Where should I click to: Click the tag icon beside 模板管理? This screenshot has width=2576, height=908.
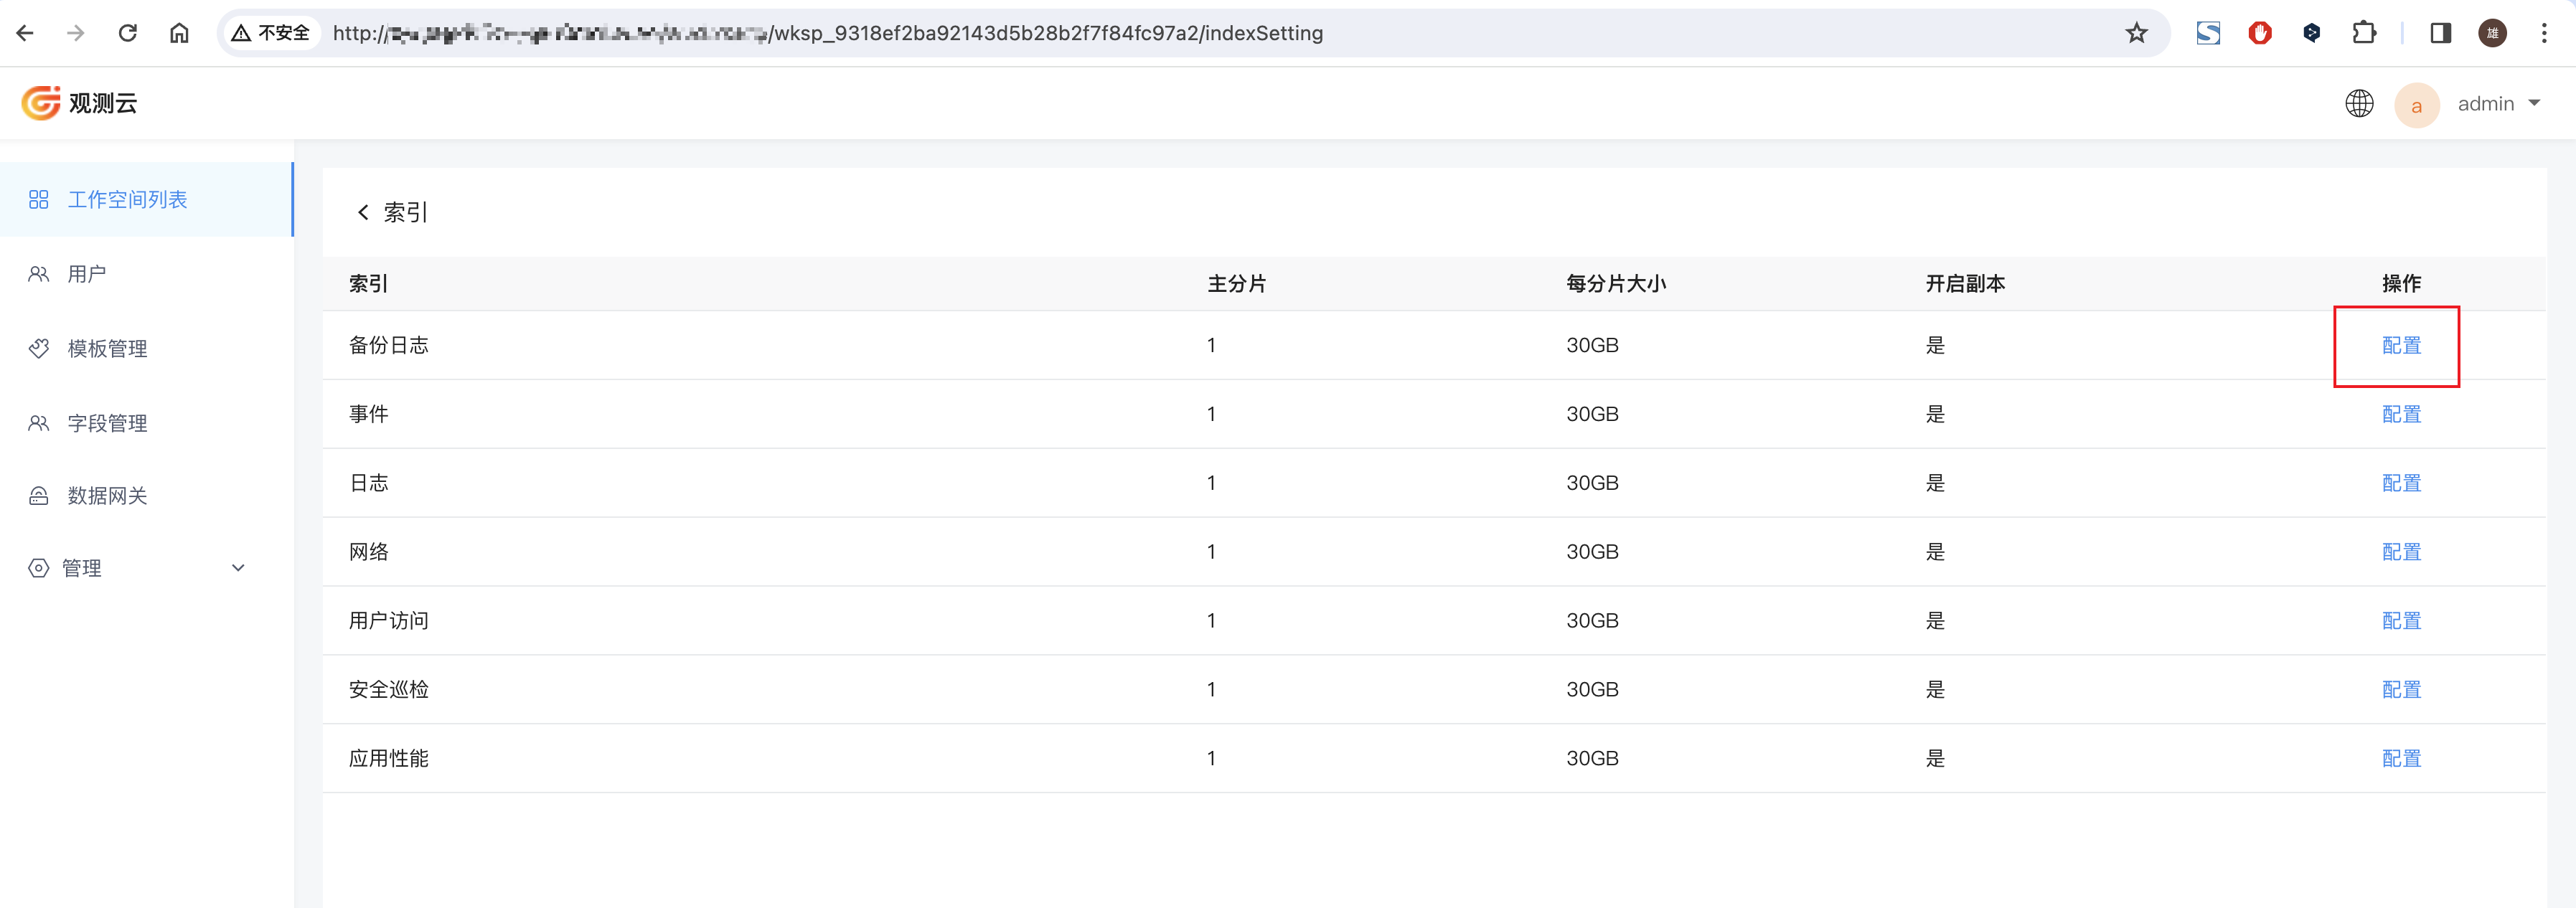[x=39, y=348]
